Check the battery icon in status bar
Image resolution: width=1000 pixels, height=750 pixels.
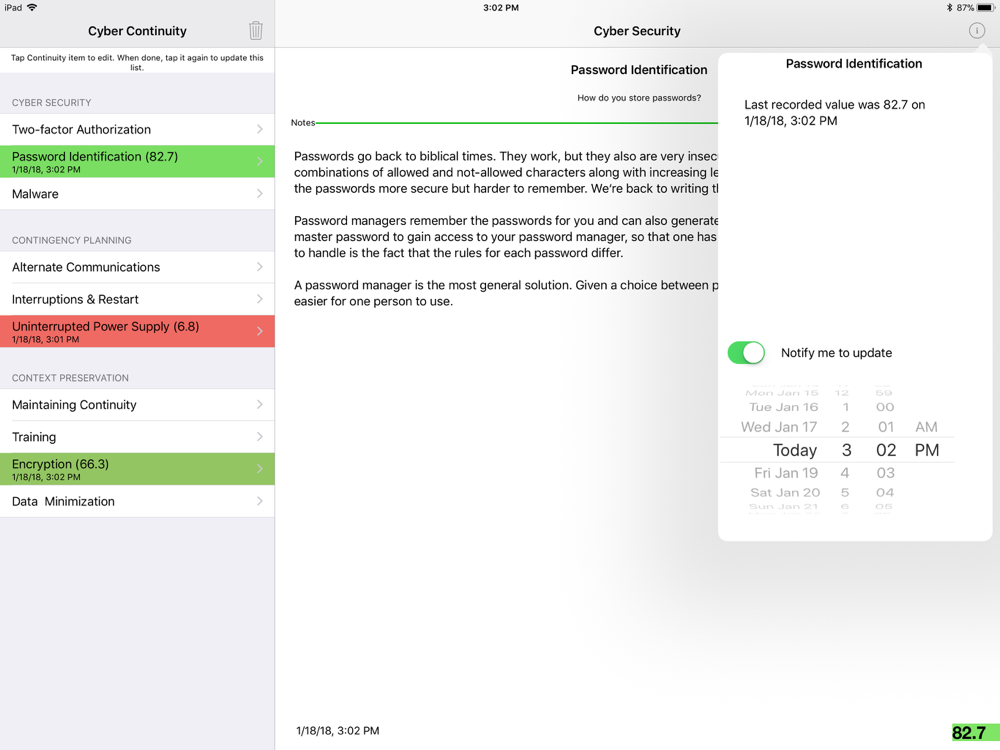(x=986, y=8)
